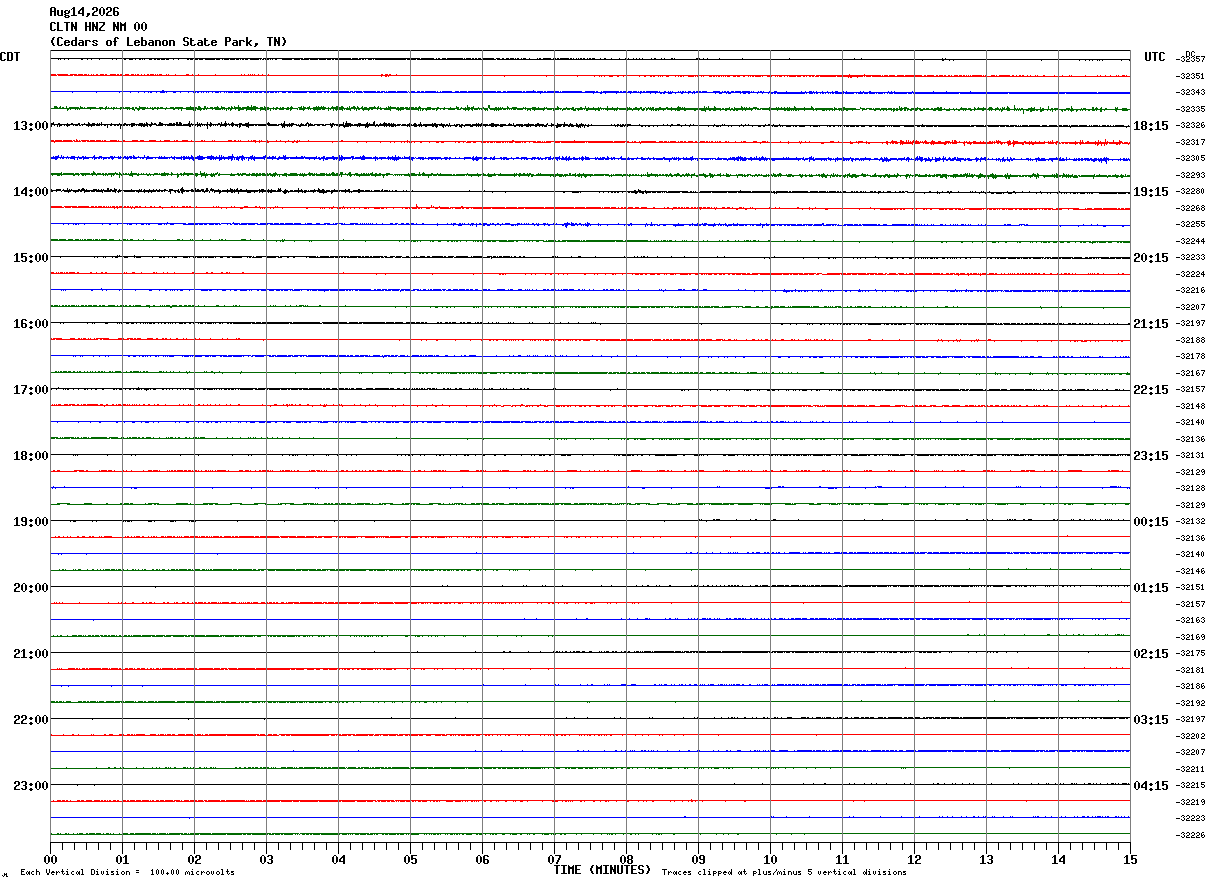Click the 23:15 UTC time label
Viewport: 1210px width, 886px height.
1150,456
